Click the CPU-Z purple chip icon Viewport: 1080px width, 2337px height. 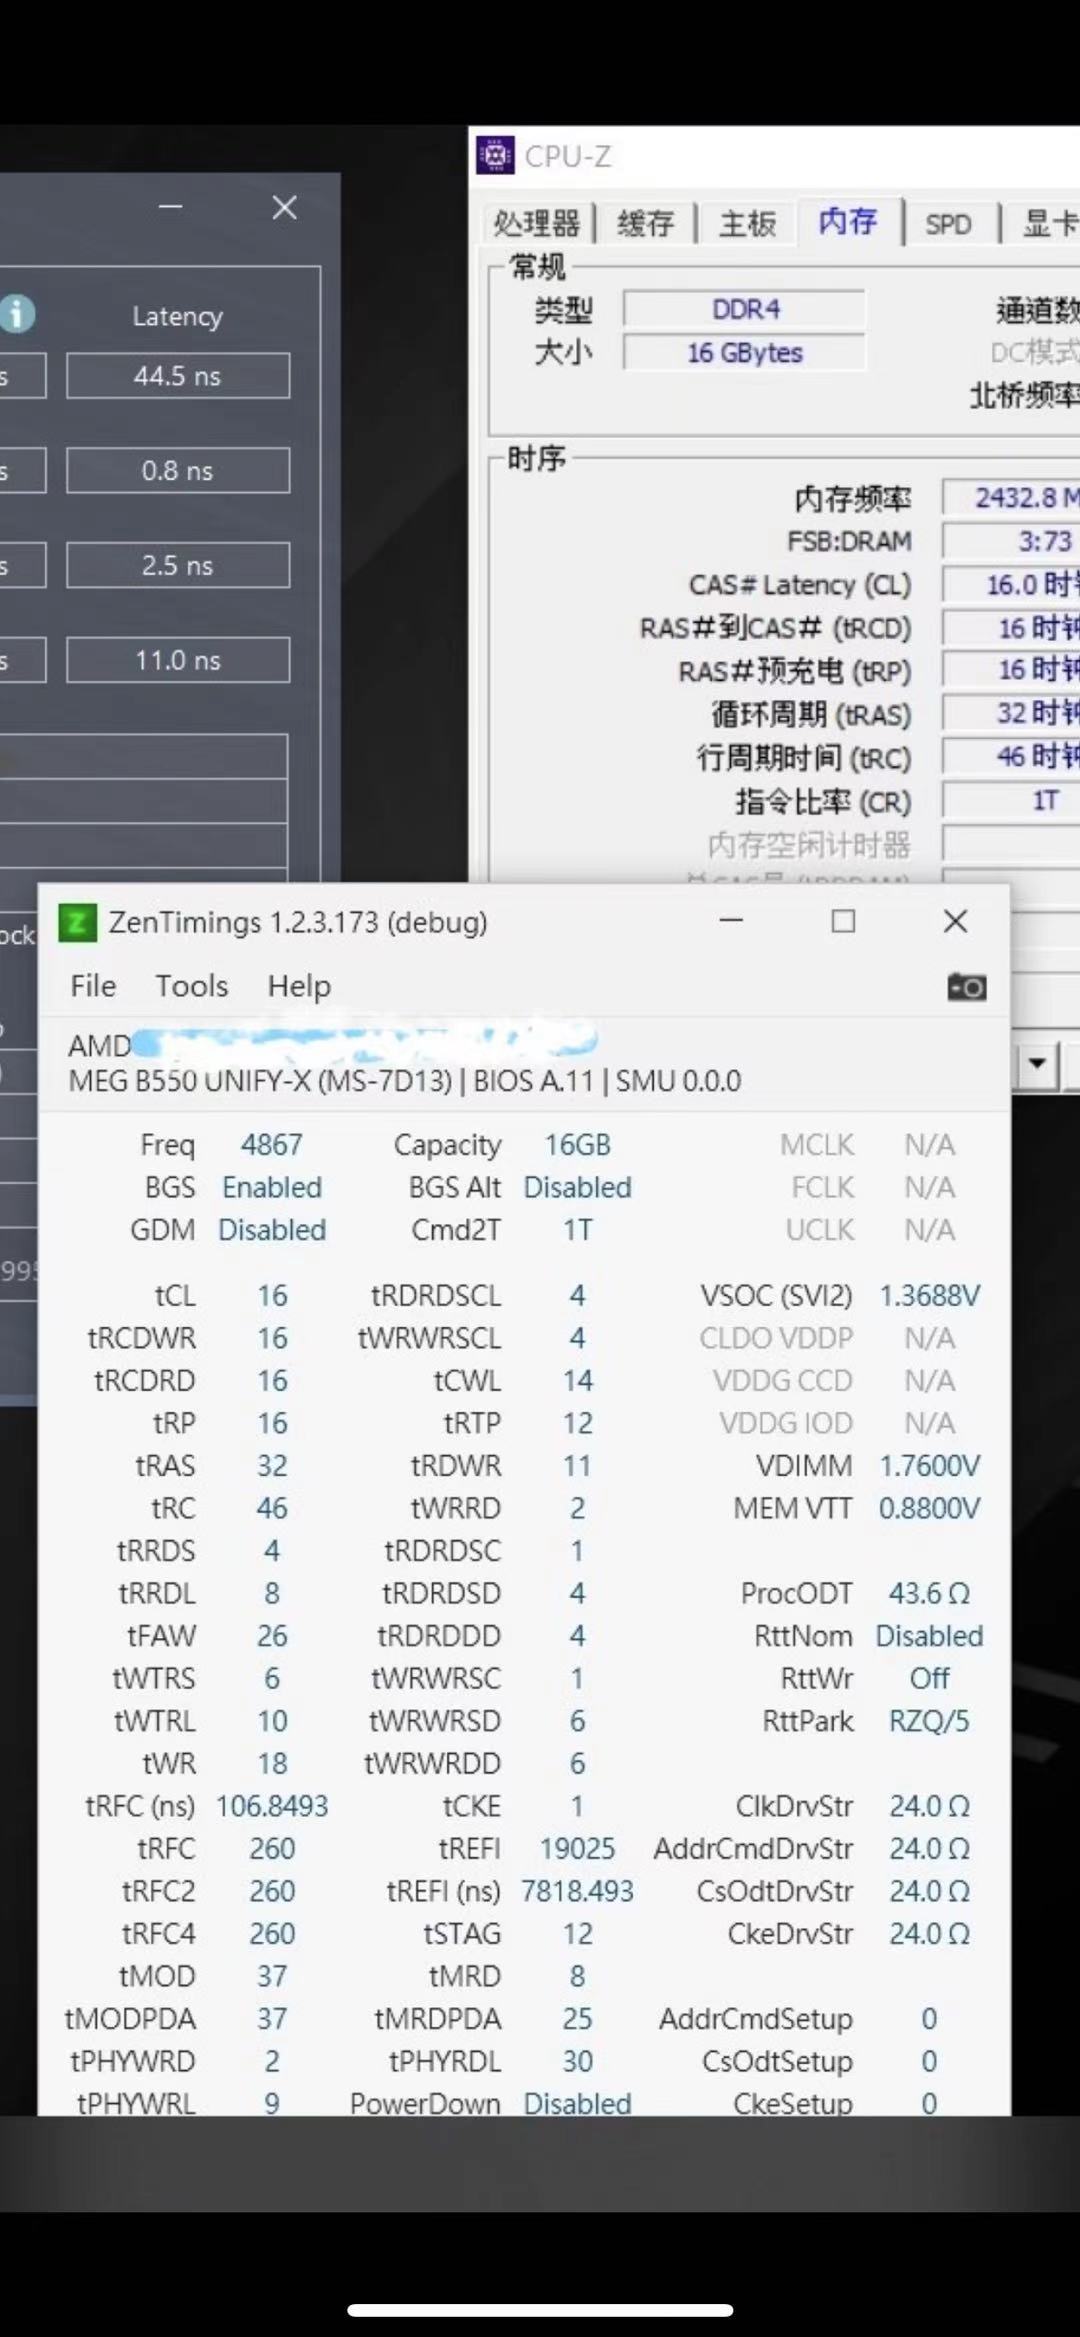coord(495,155)
